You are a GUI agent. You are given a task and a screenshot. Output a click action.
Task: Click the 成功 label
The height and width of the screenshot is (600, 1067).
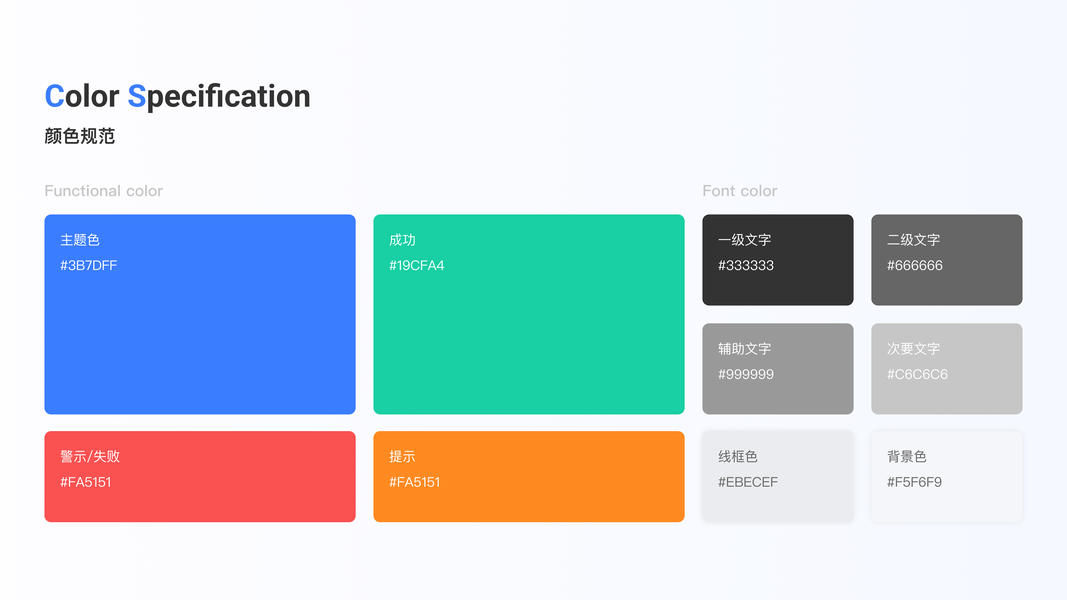point(402,240)
